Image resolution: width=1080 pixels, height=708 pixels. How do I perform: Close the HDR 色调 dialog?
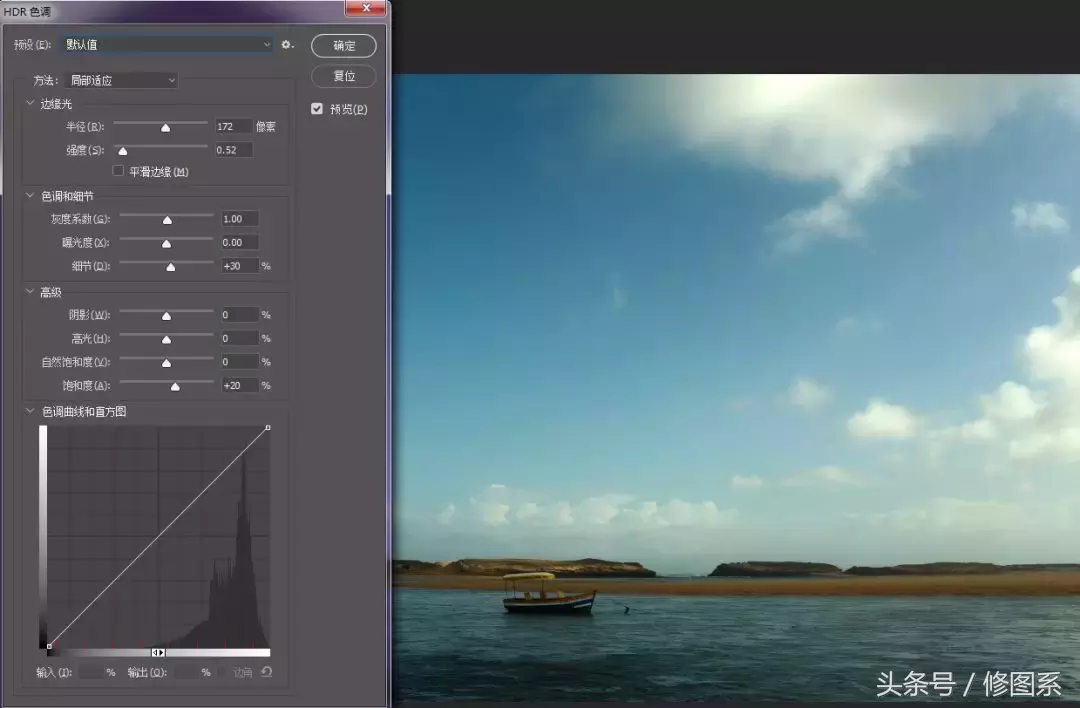tap(366, 8)
